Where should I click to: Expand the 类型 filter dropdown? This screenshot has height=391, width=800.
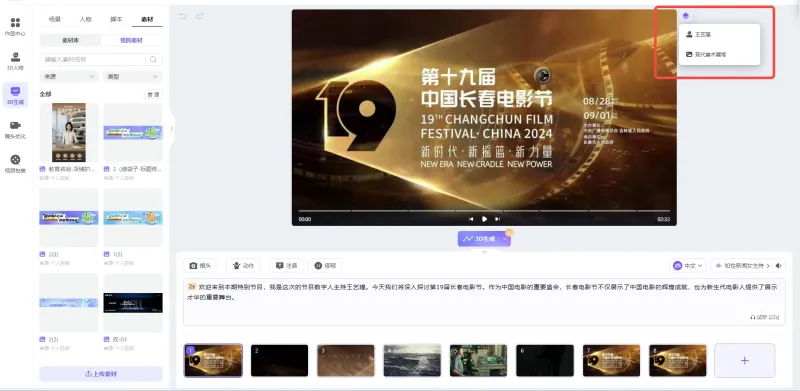133,77
